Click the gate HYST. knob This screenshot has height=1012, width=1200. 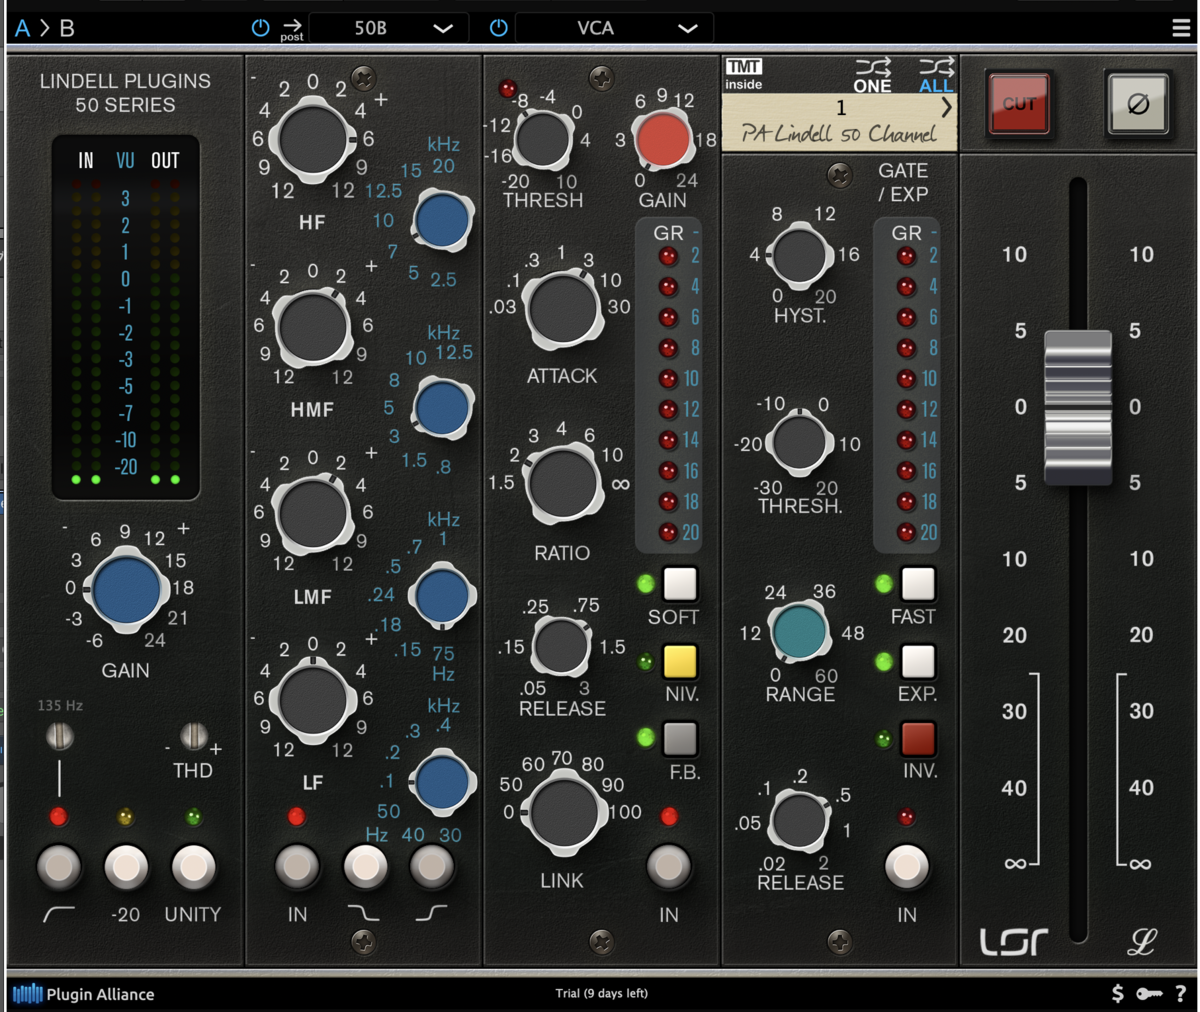coord(800,255)
